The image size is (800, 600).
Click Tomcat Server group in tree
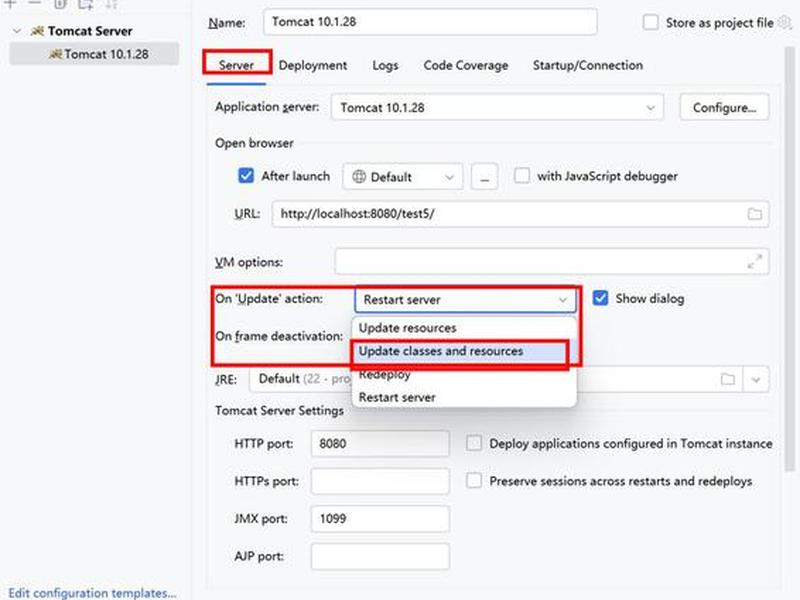90,31
